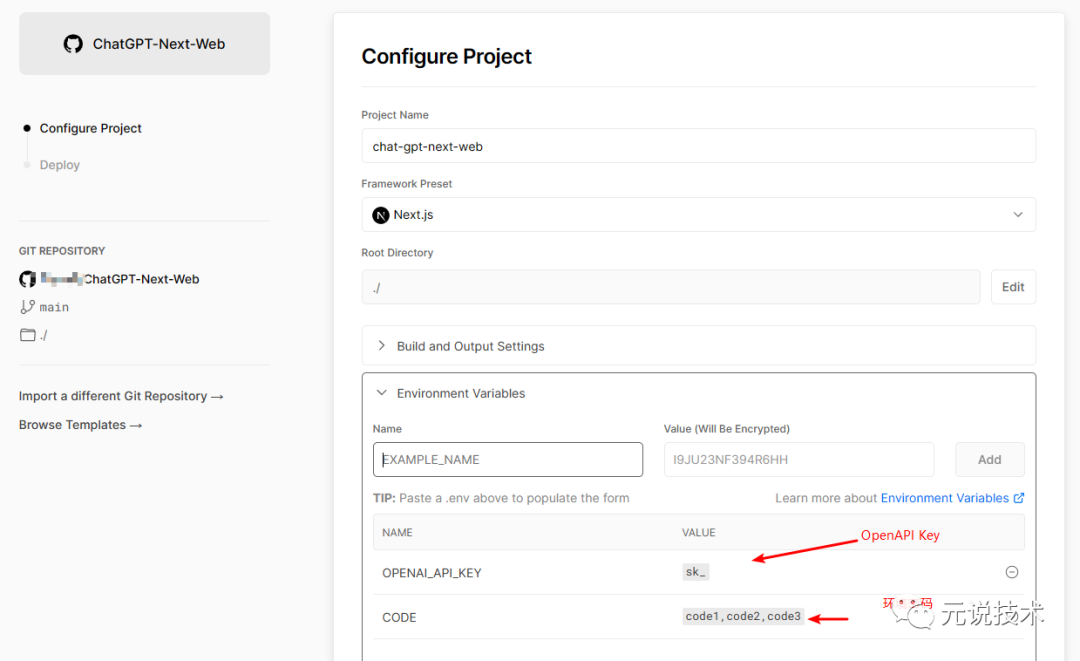Focus the variable Value input field
The image size is (1080, 661).
[799, 459]
